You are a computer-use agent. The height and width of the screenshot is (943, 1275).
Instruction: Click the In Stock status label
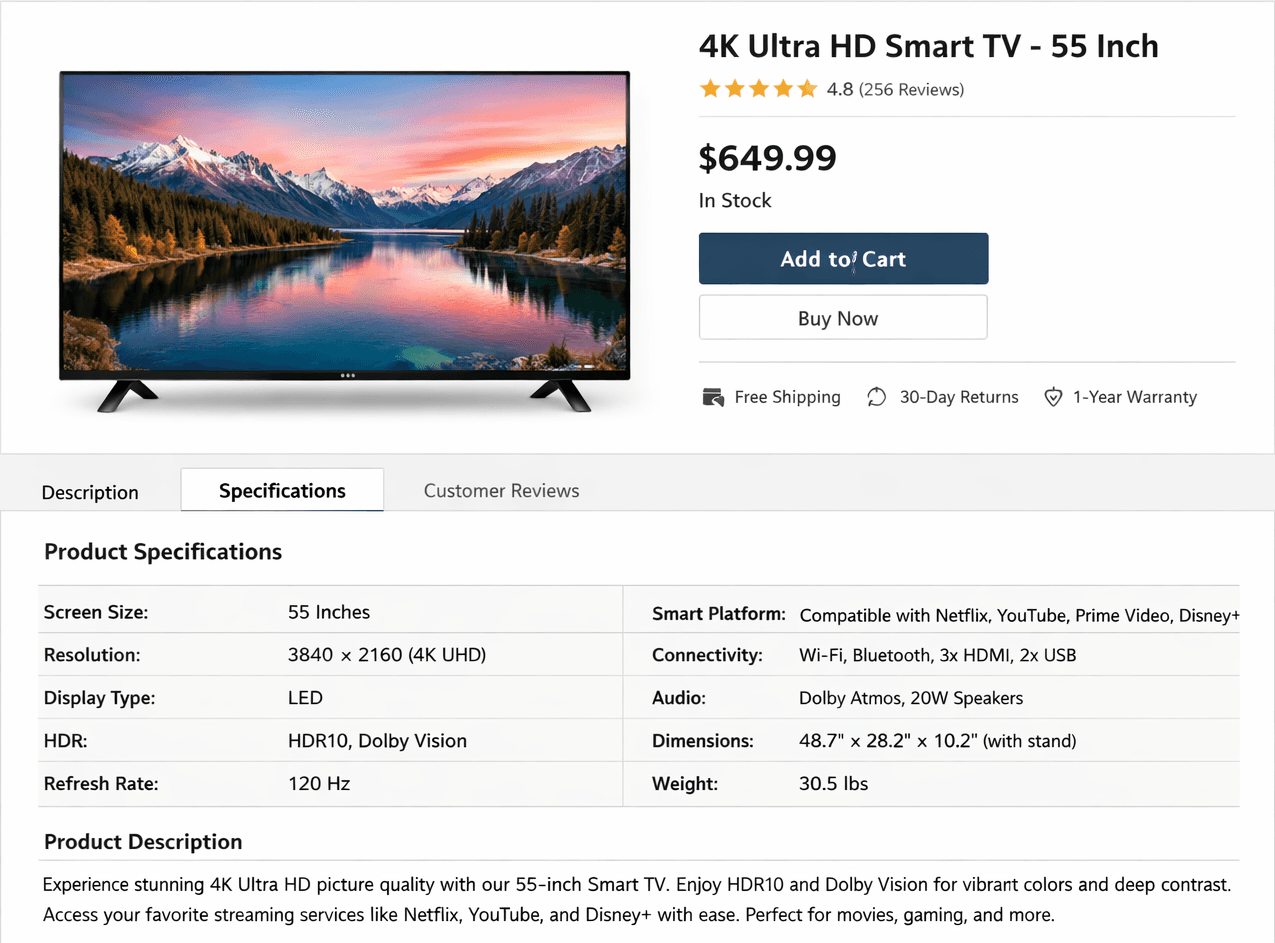tap(735, 200)
